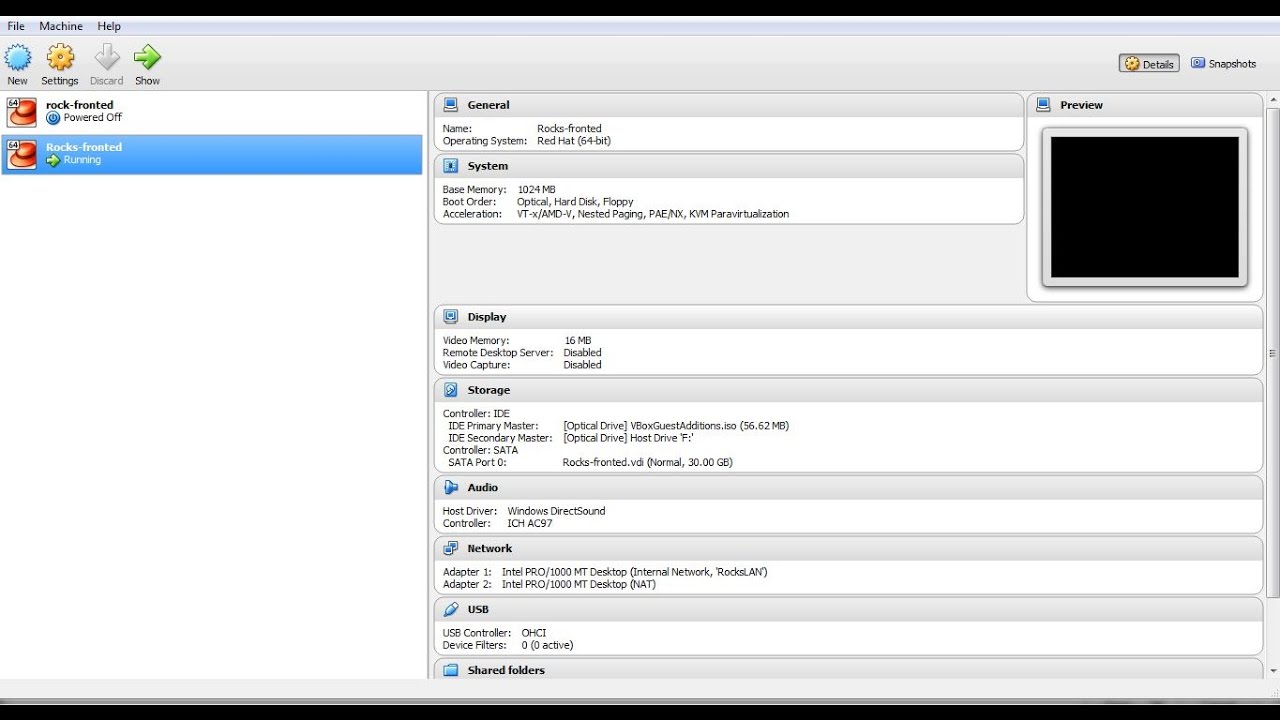1280x720 pixels.
Task: Switch to the Details view
Action: point(1149,64)
